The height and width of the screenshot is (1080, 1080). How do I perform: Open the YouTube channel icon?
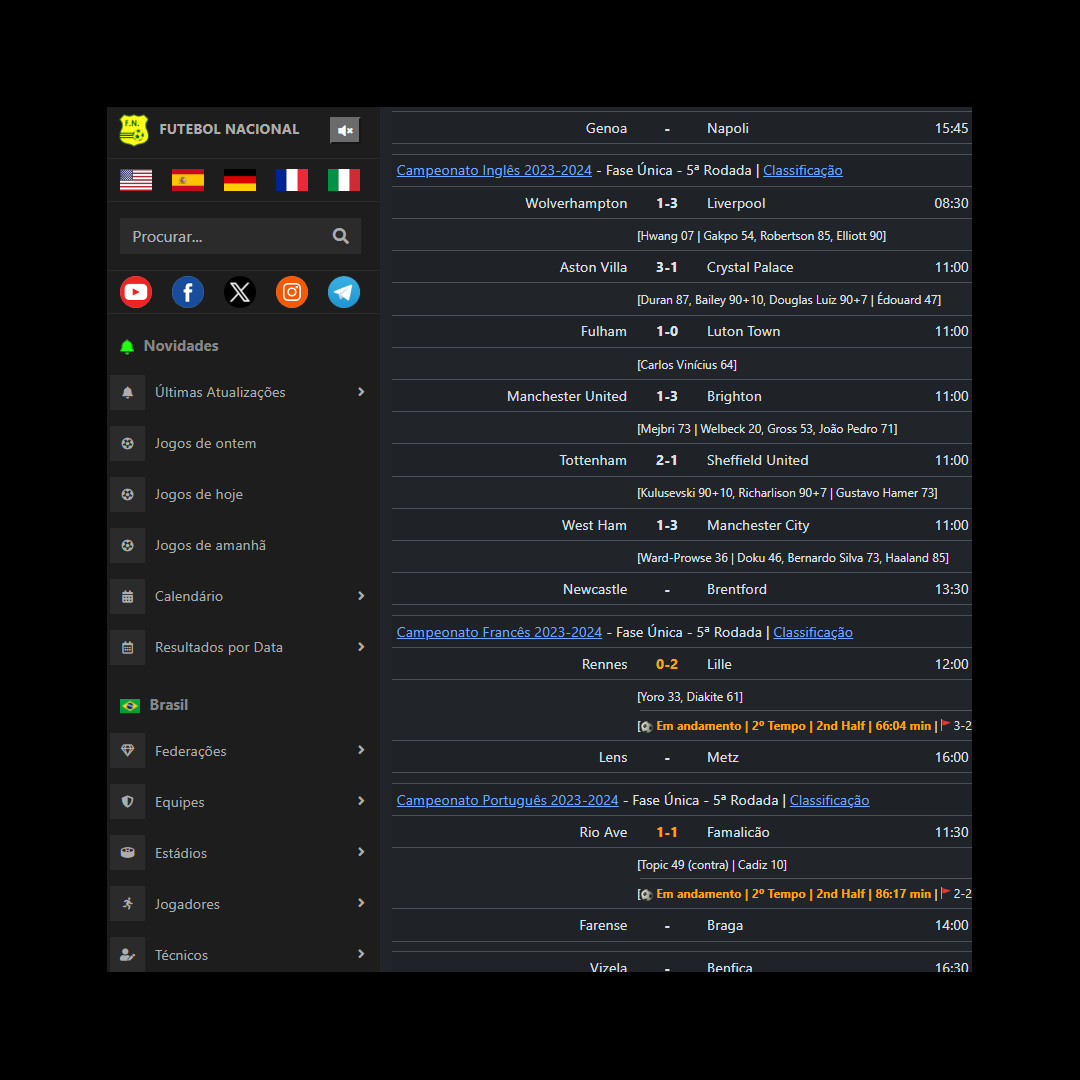click(136, 292)
